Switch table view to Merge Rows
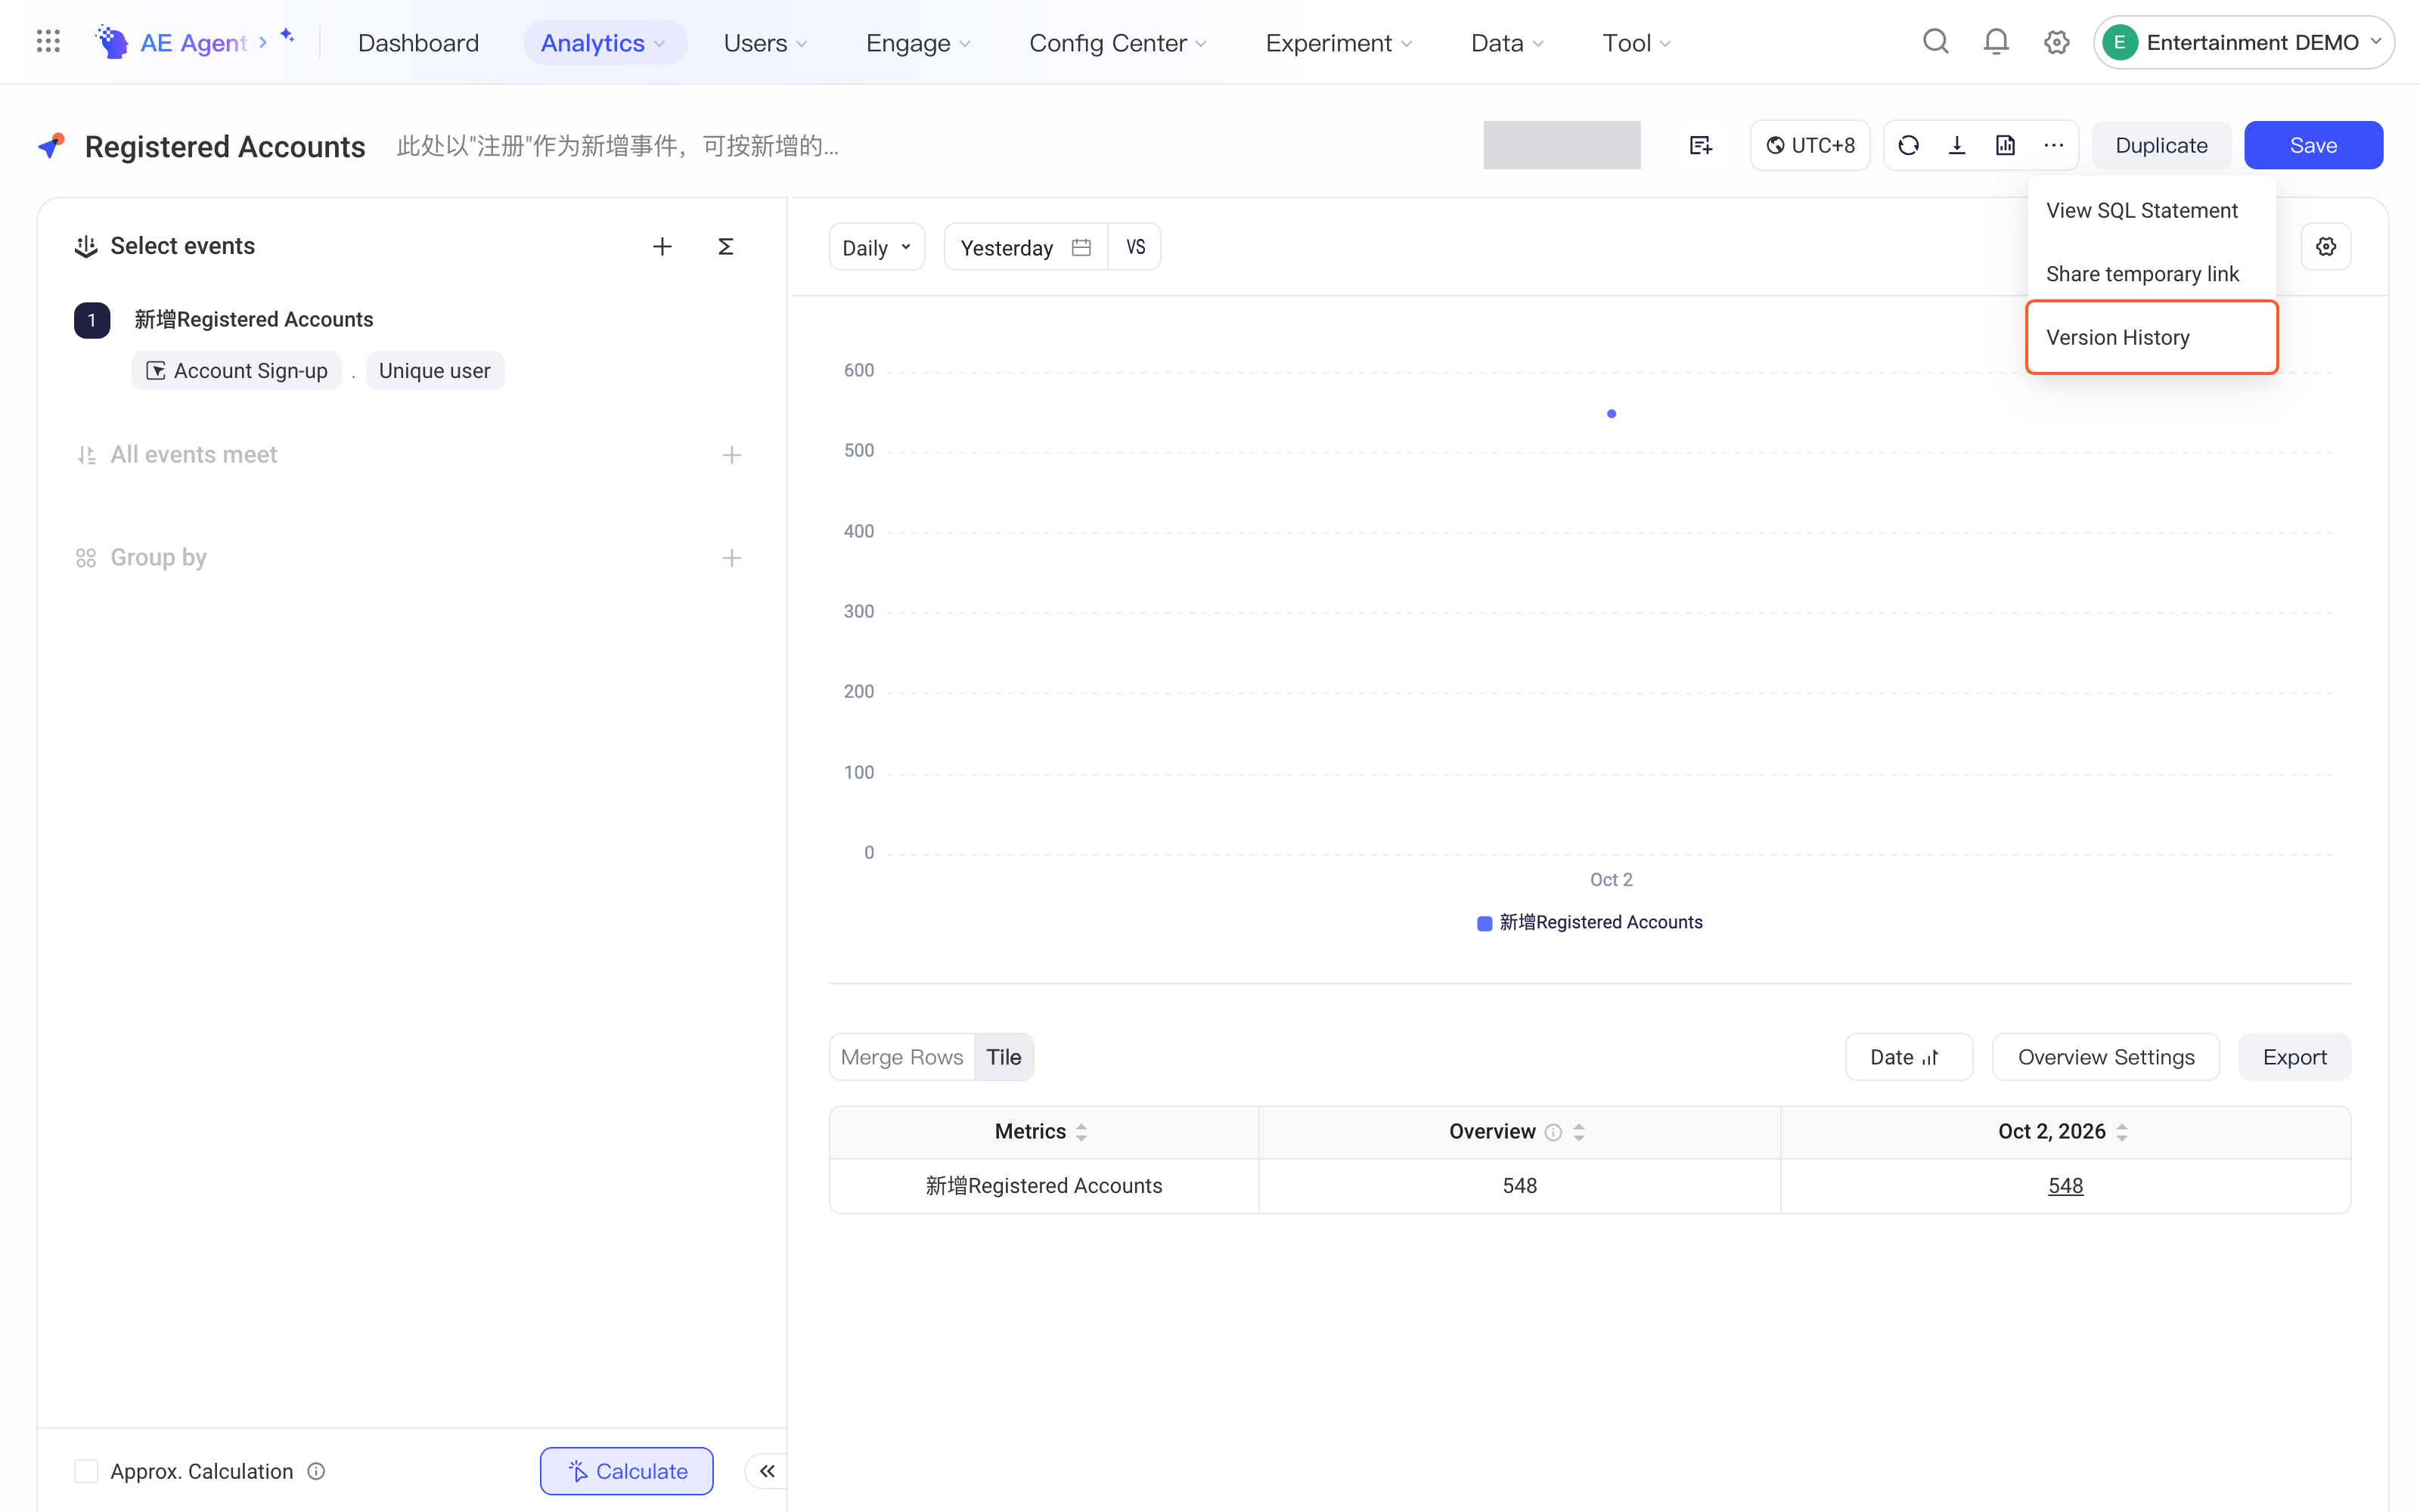The width and height of the screenshot is (2420, 1512). [x=902, y=1057]
